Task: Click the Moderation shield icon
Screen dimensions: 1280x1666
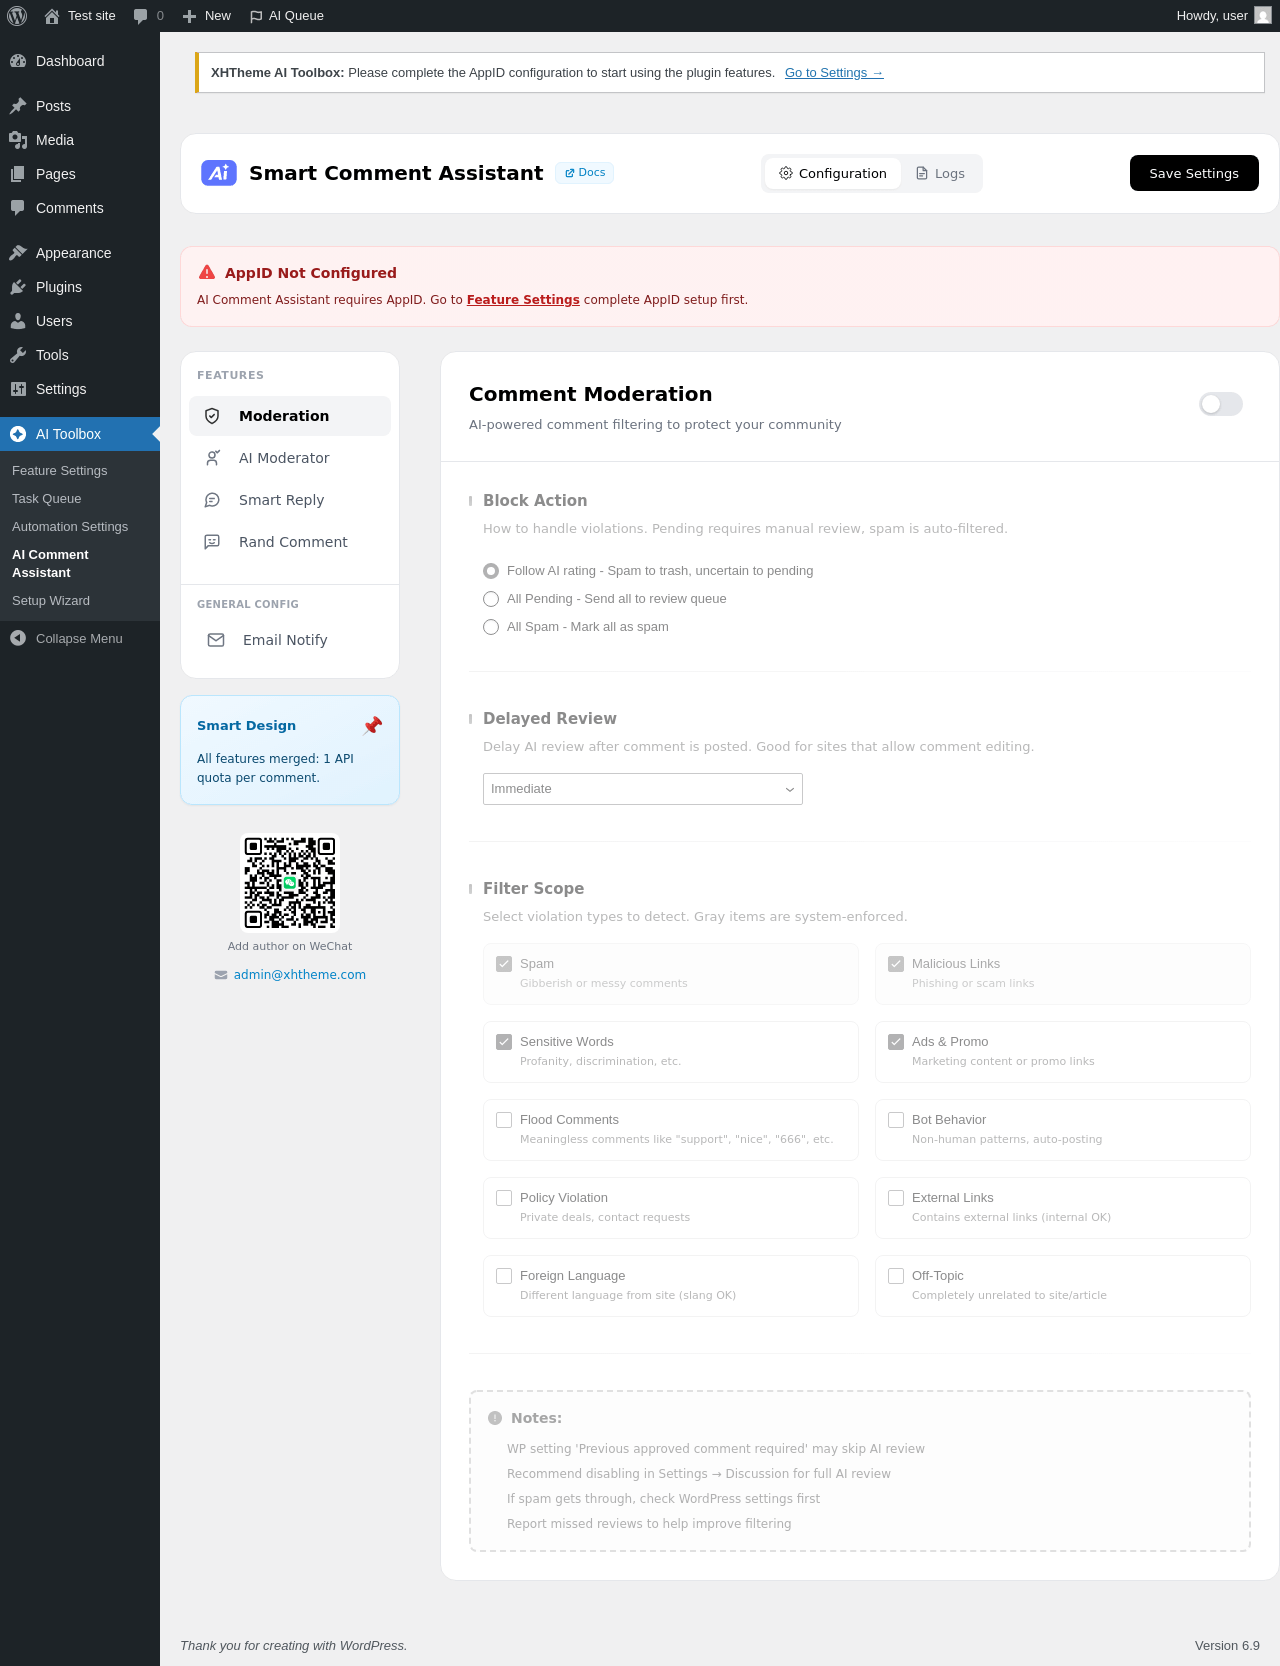Action: [x=212, y=416]
